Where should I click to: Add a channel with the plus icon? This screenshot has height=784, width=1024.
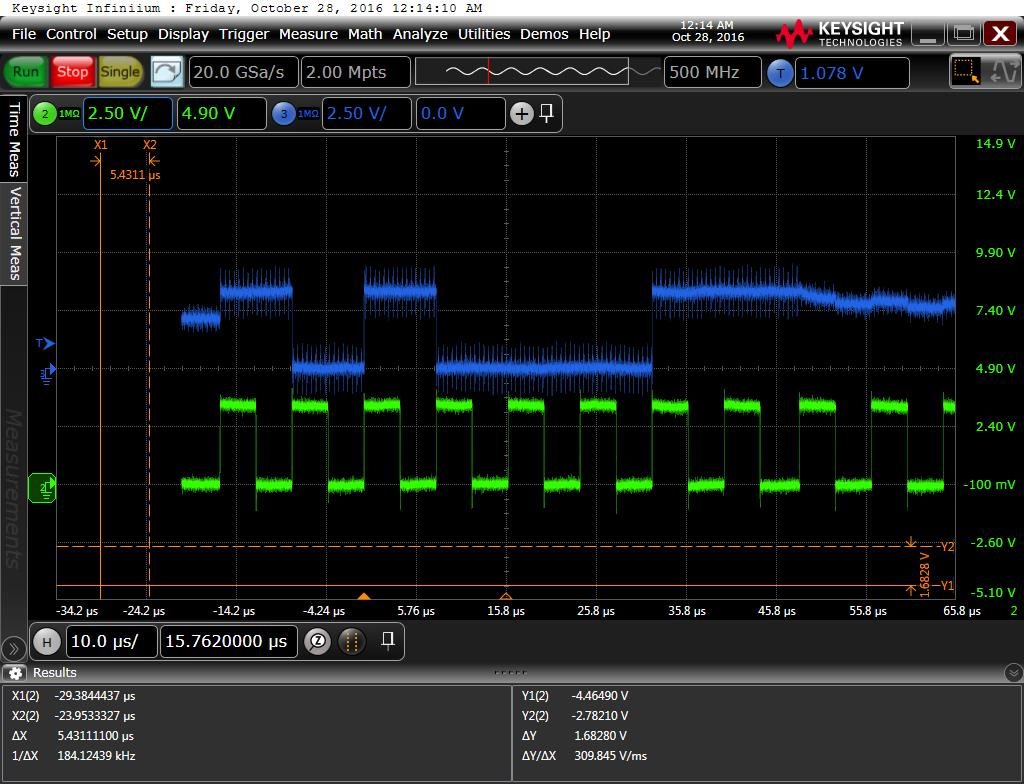click(x=521, y=114)
